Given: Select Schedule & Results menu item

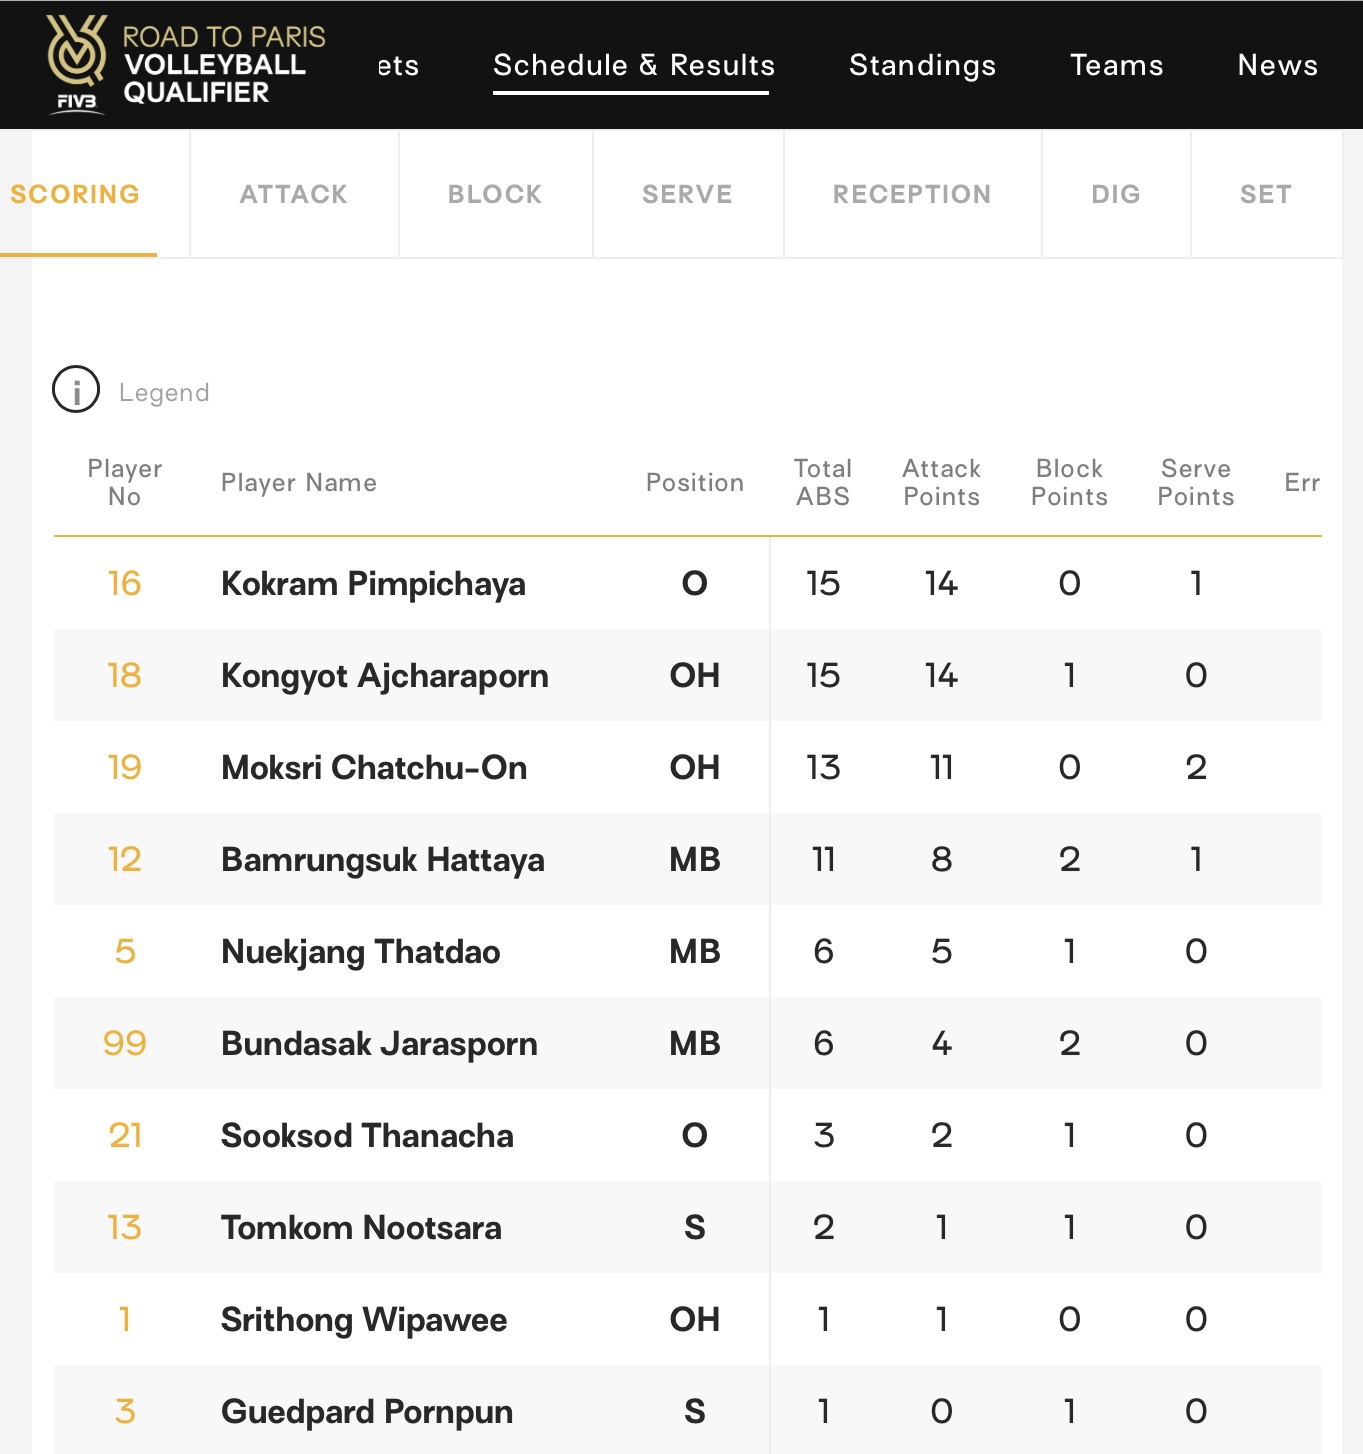Looking at the screenshot, I should click(634, 65).
